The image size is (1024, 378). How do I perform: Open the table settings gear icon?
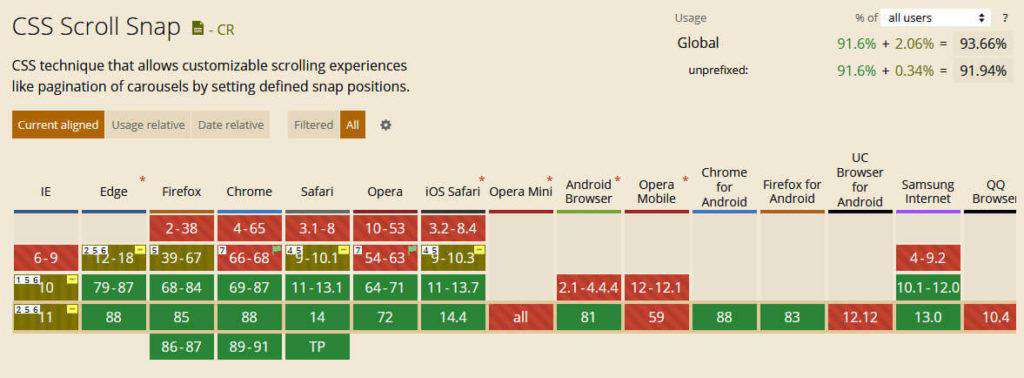pyautogui.click(x=385, y=125)
